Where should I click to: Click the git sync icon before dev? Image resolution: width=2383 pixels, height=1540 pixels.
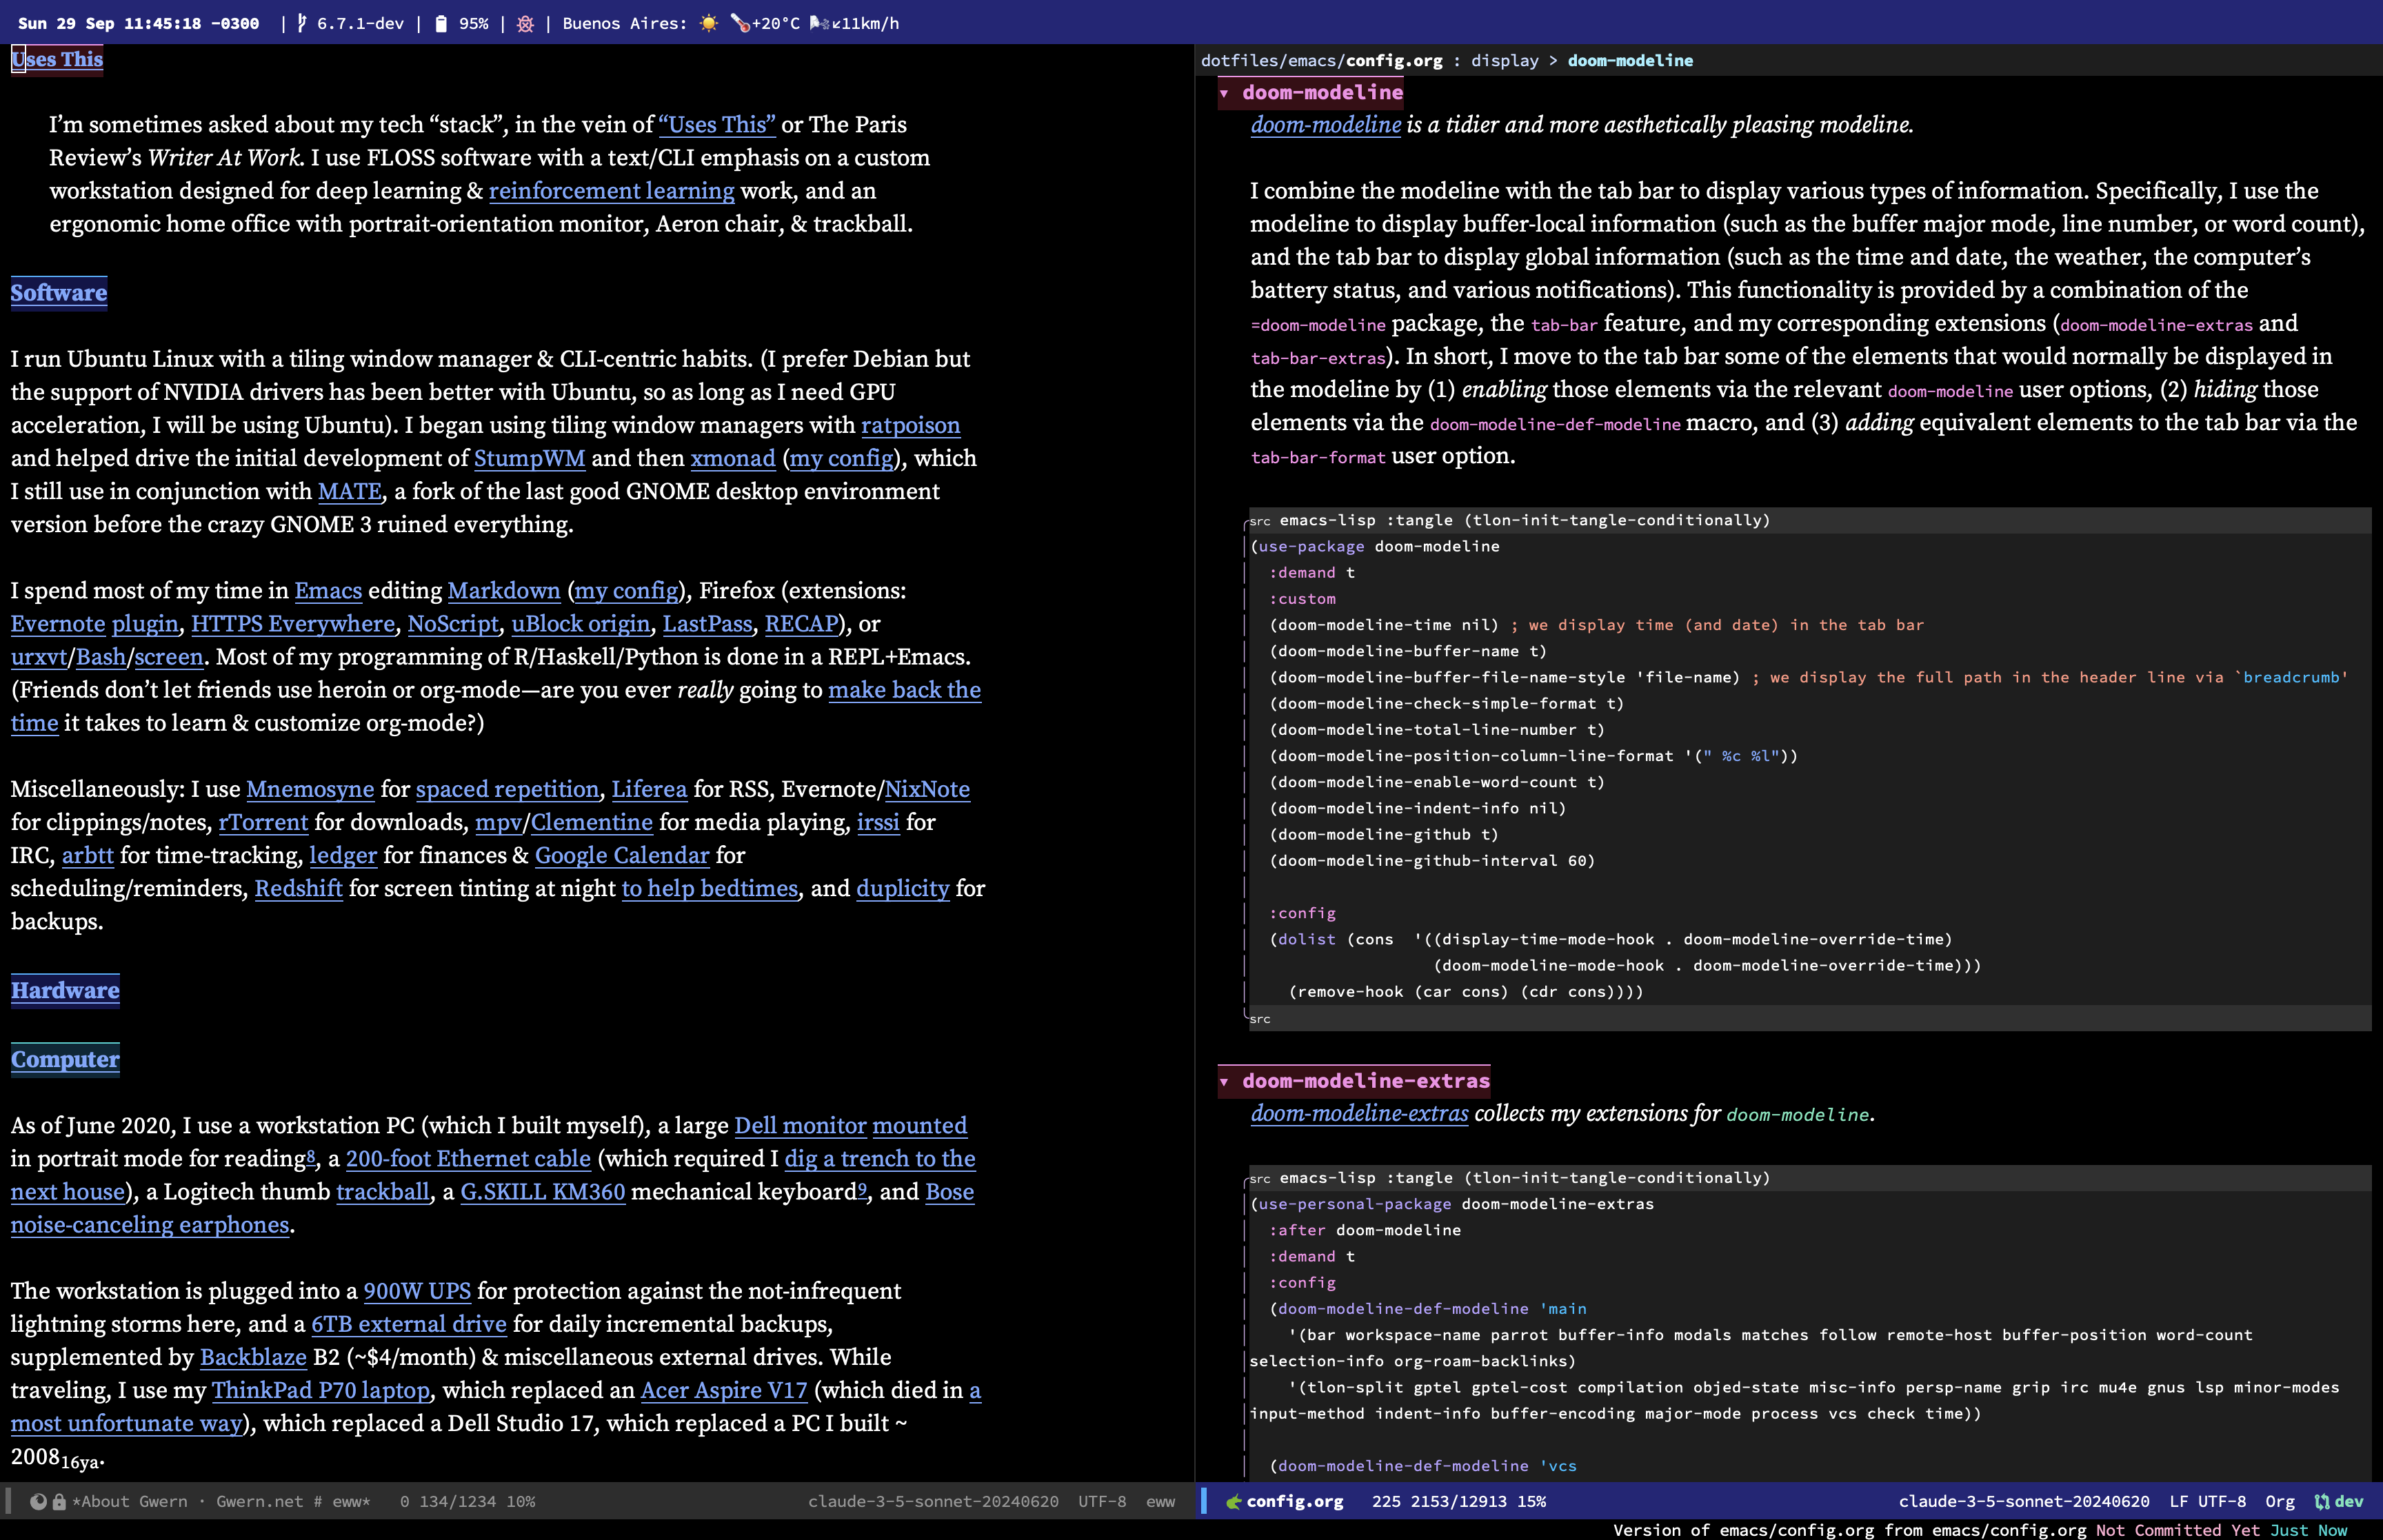click(x=2321, y=1501)
